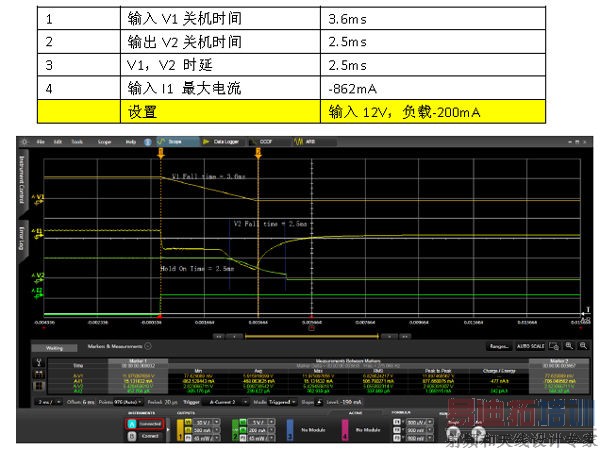The width and height of the screenshot is (600, 450).
Task: Toggle output 2 I2 trace checkbox
Action: (243, 430)
